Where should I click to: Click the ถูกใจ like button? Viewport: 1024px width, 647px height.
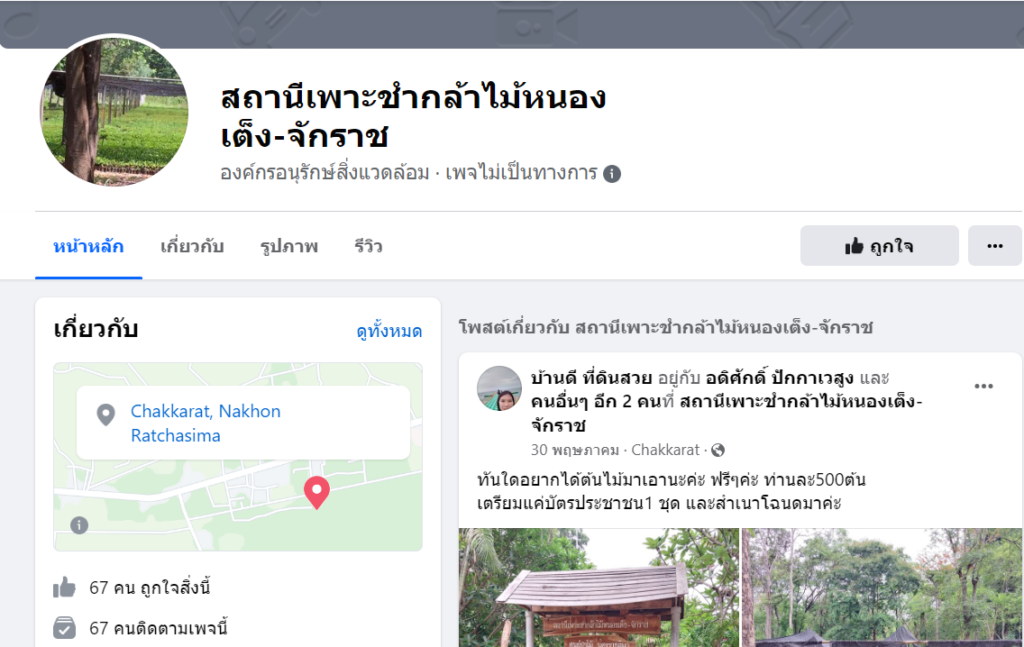pos(879,245)
